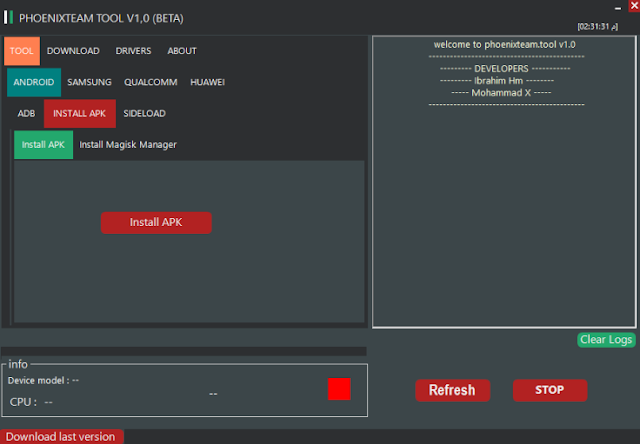Open the ADB section tab

point(26,113)
